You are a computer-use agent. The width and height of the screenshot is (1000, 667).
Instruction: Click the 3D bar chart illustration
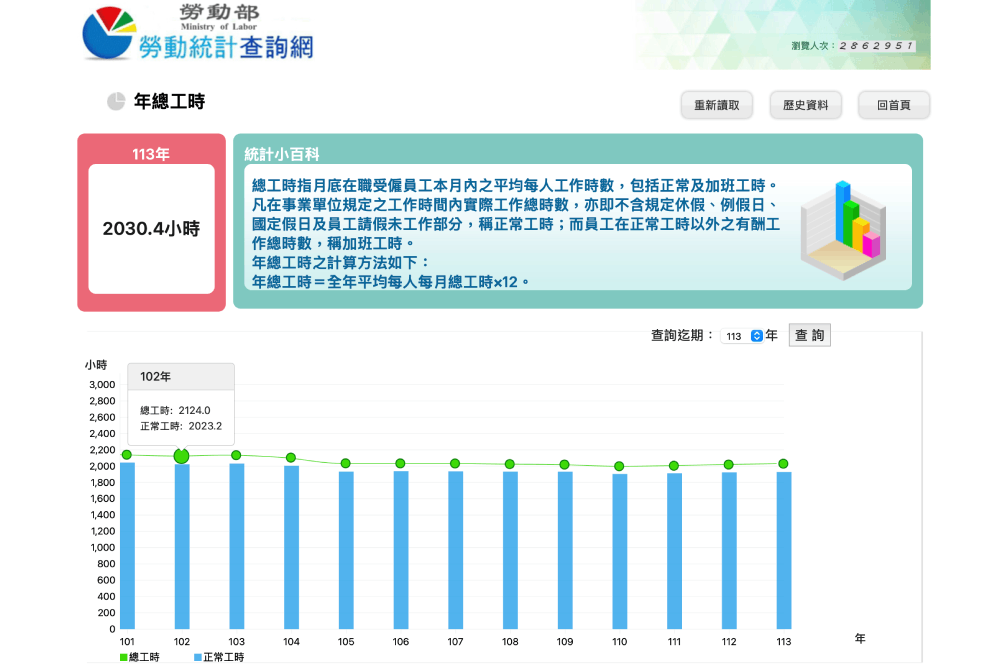(x=842, y=228)
